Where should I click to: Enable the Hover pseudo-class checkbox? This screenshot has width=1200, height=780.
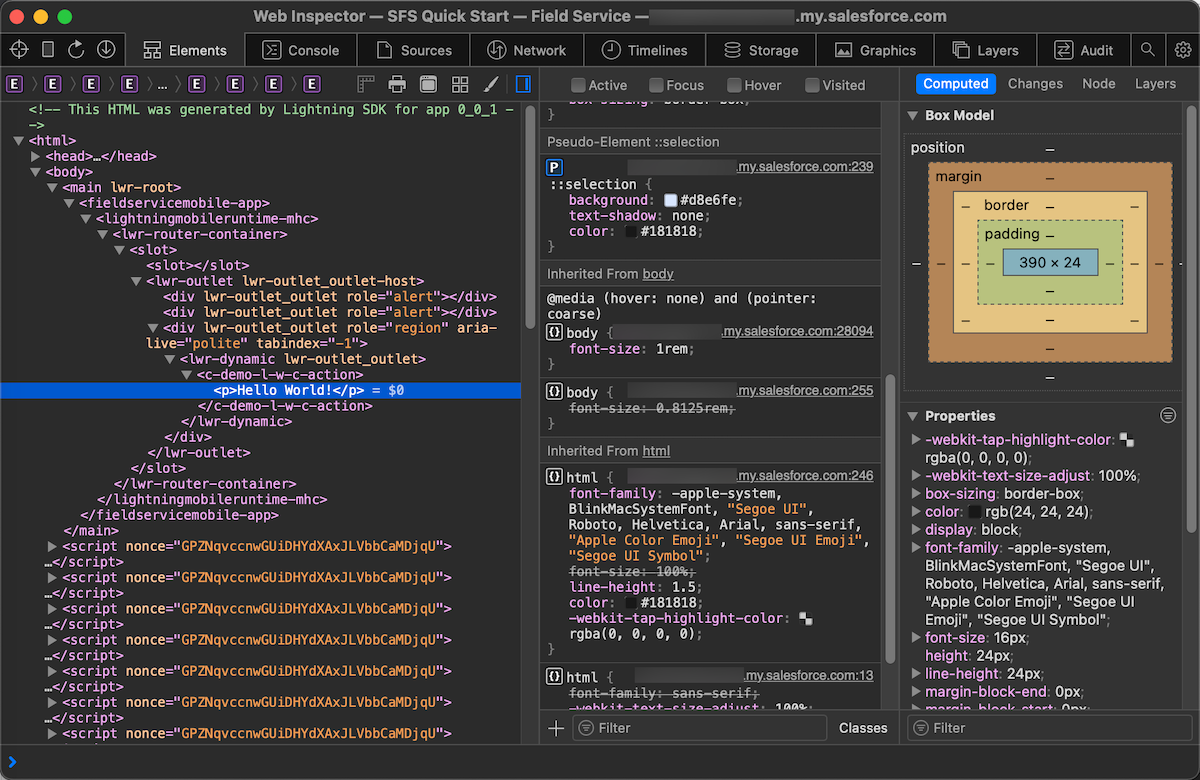click(x=735, y=85)
